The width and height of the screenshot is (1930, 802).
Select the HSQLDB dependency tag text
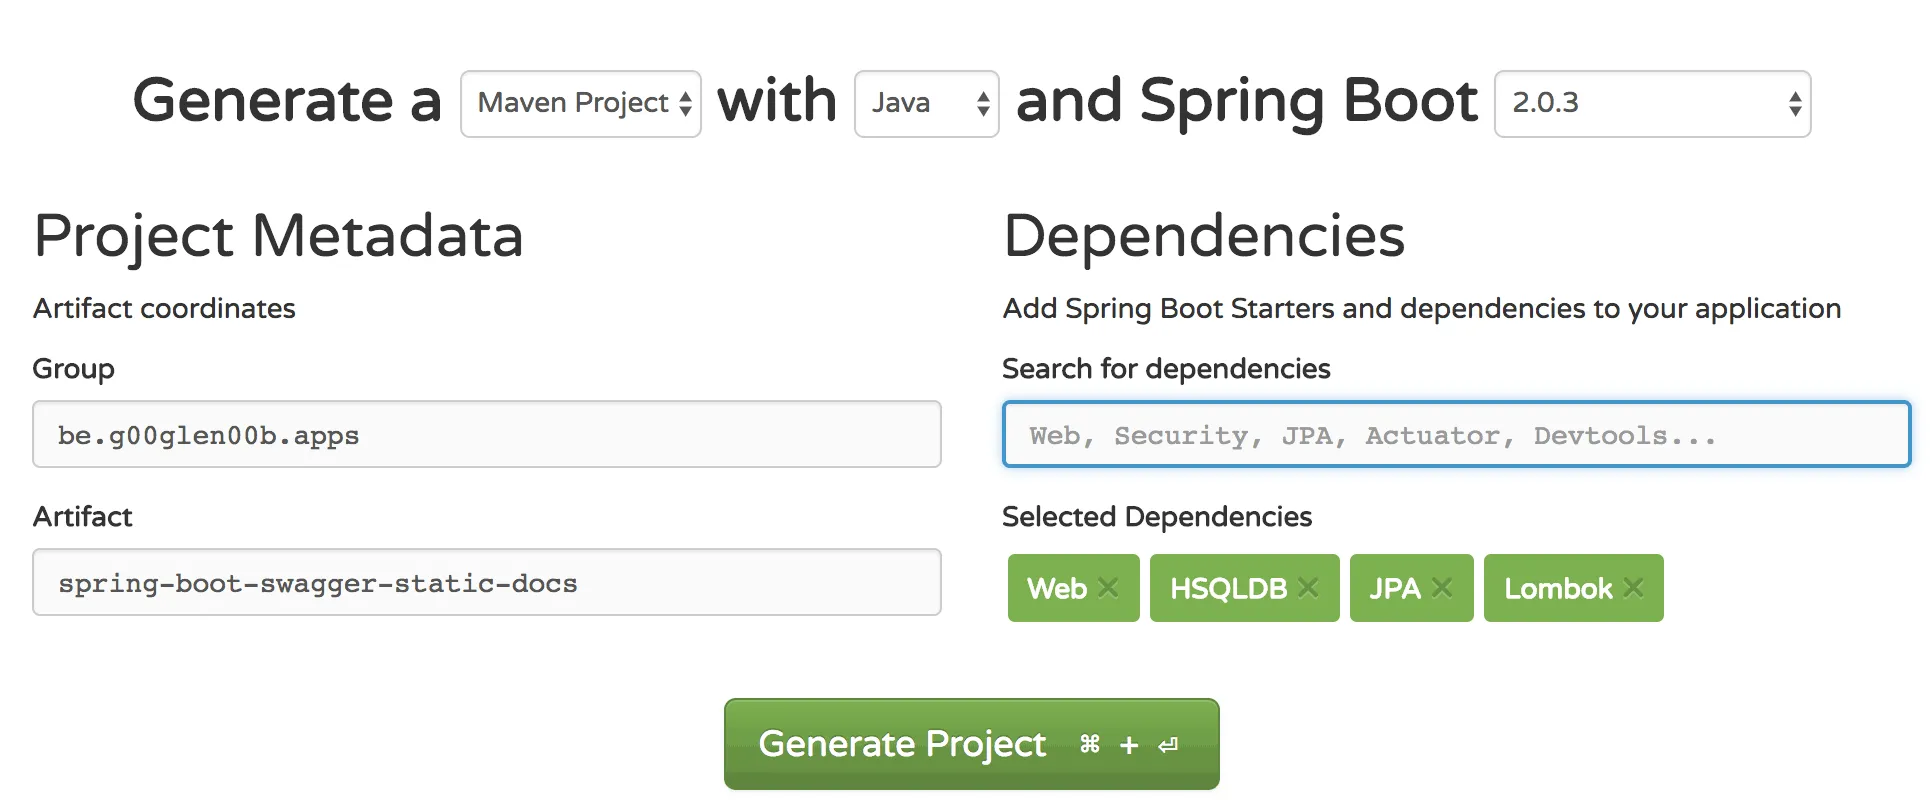1228,588
